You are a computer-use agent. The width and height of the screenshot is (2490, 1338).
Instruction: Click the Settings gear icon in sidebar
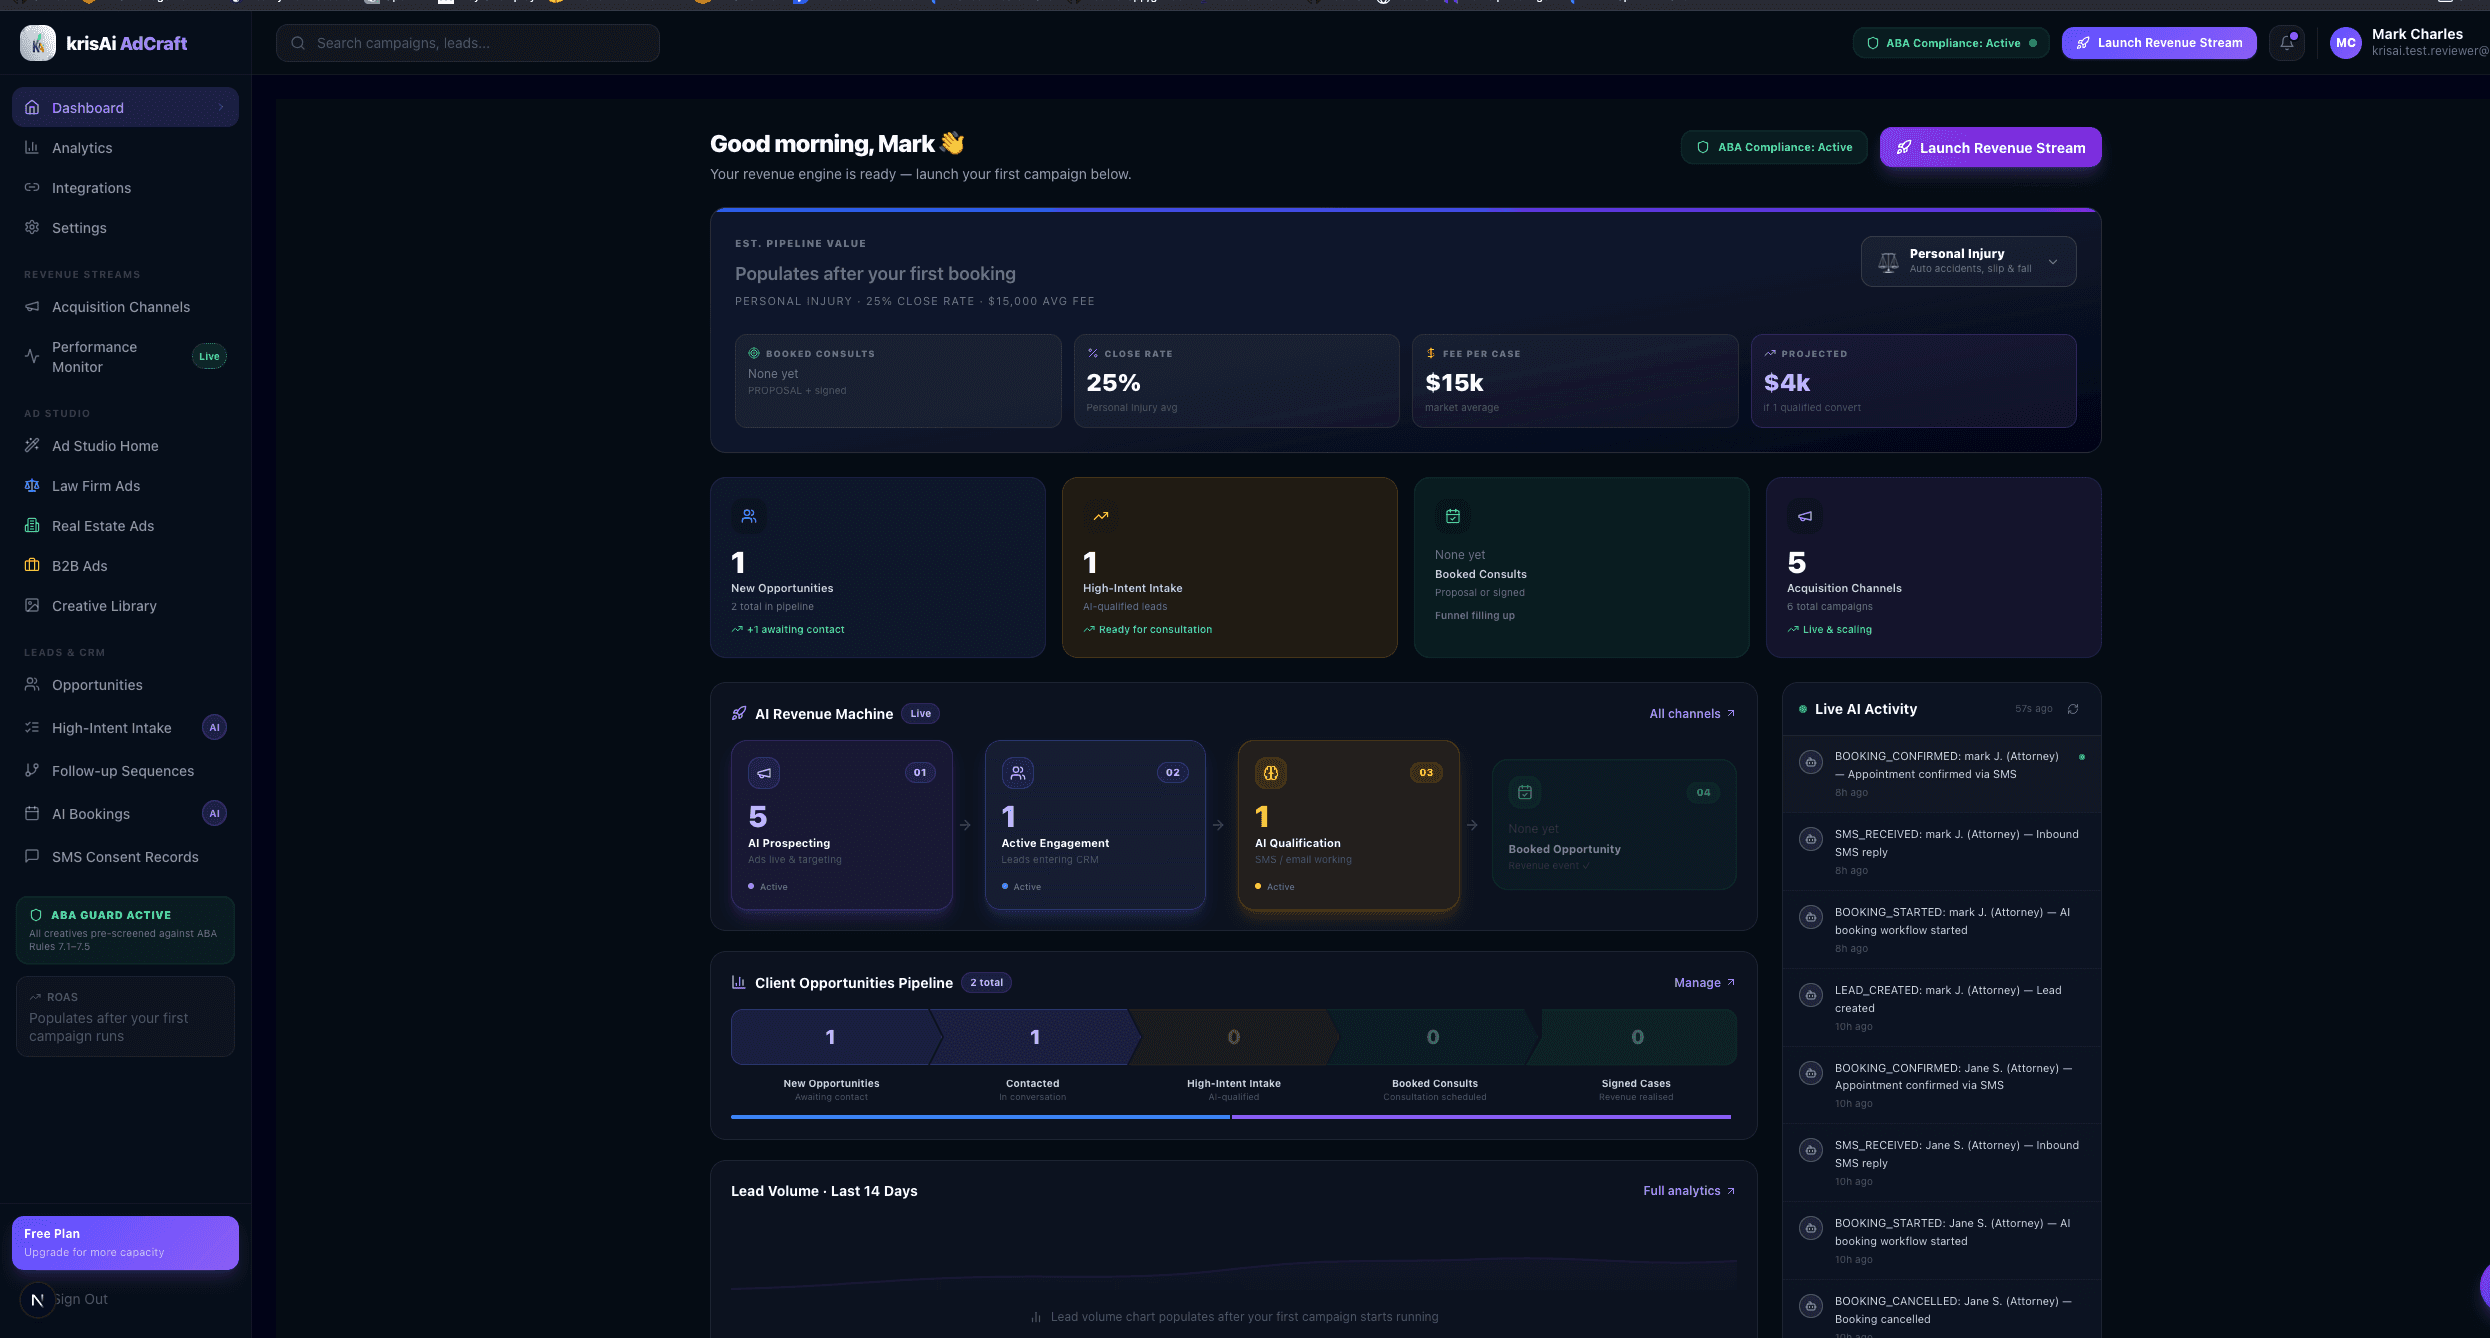pos(32,228)
